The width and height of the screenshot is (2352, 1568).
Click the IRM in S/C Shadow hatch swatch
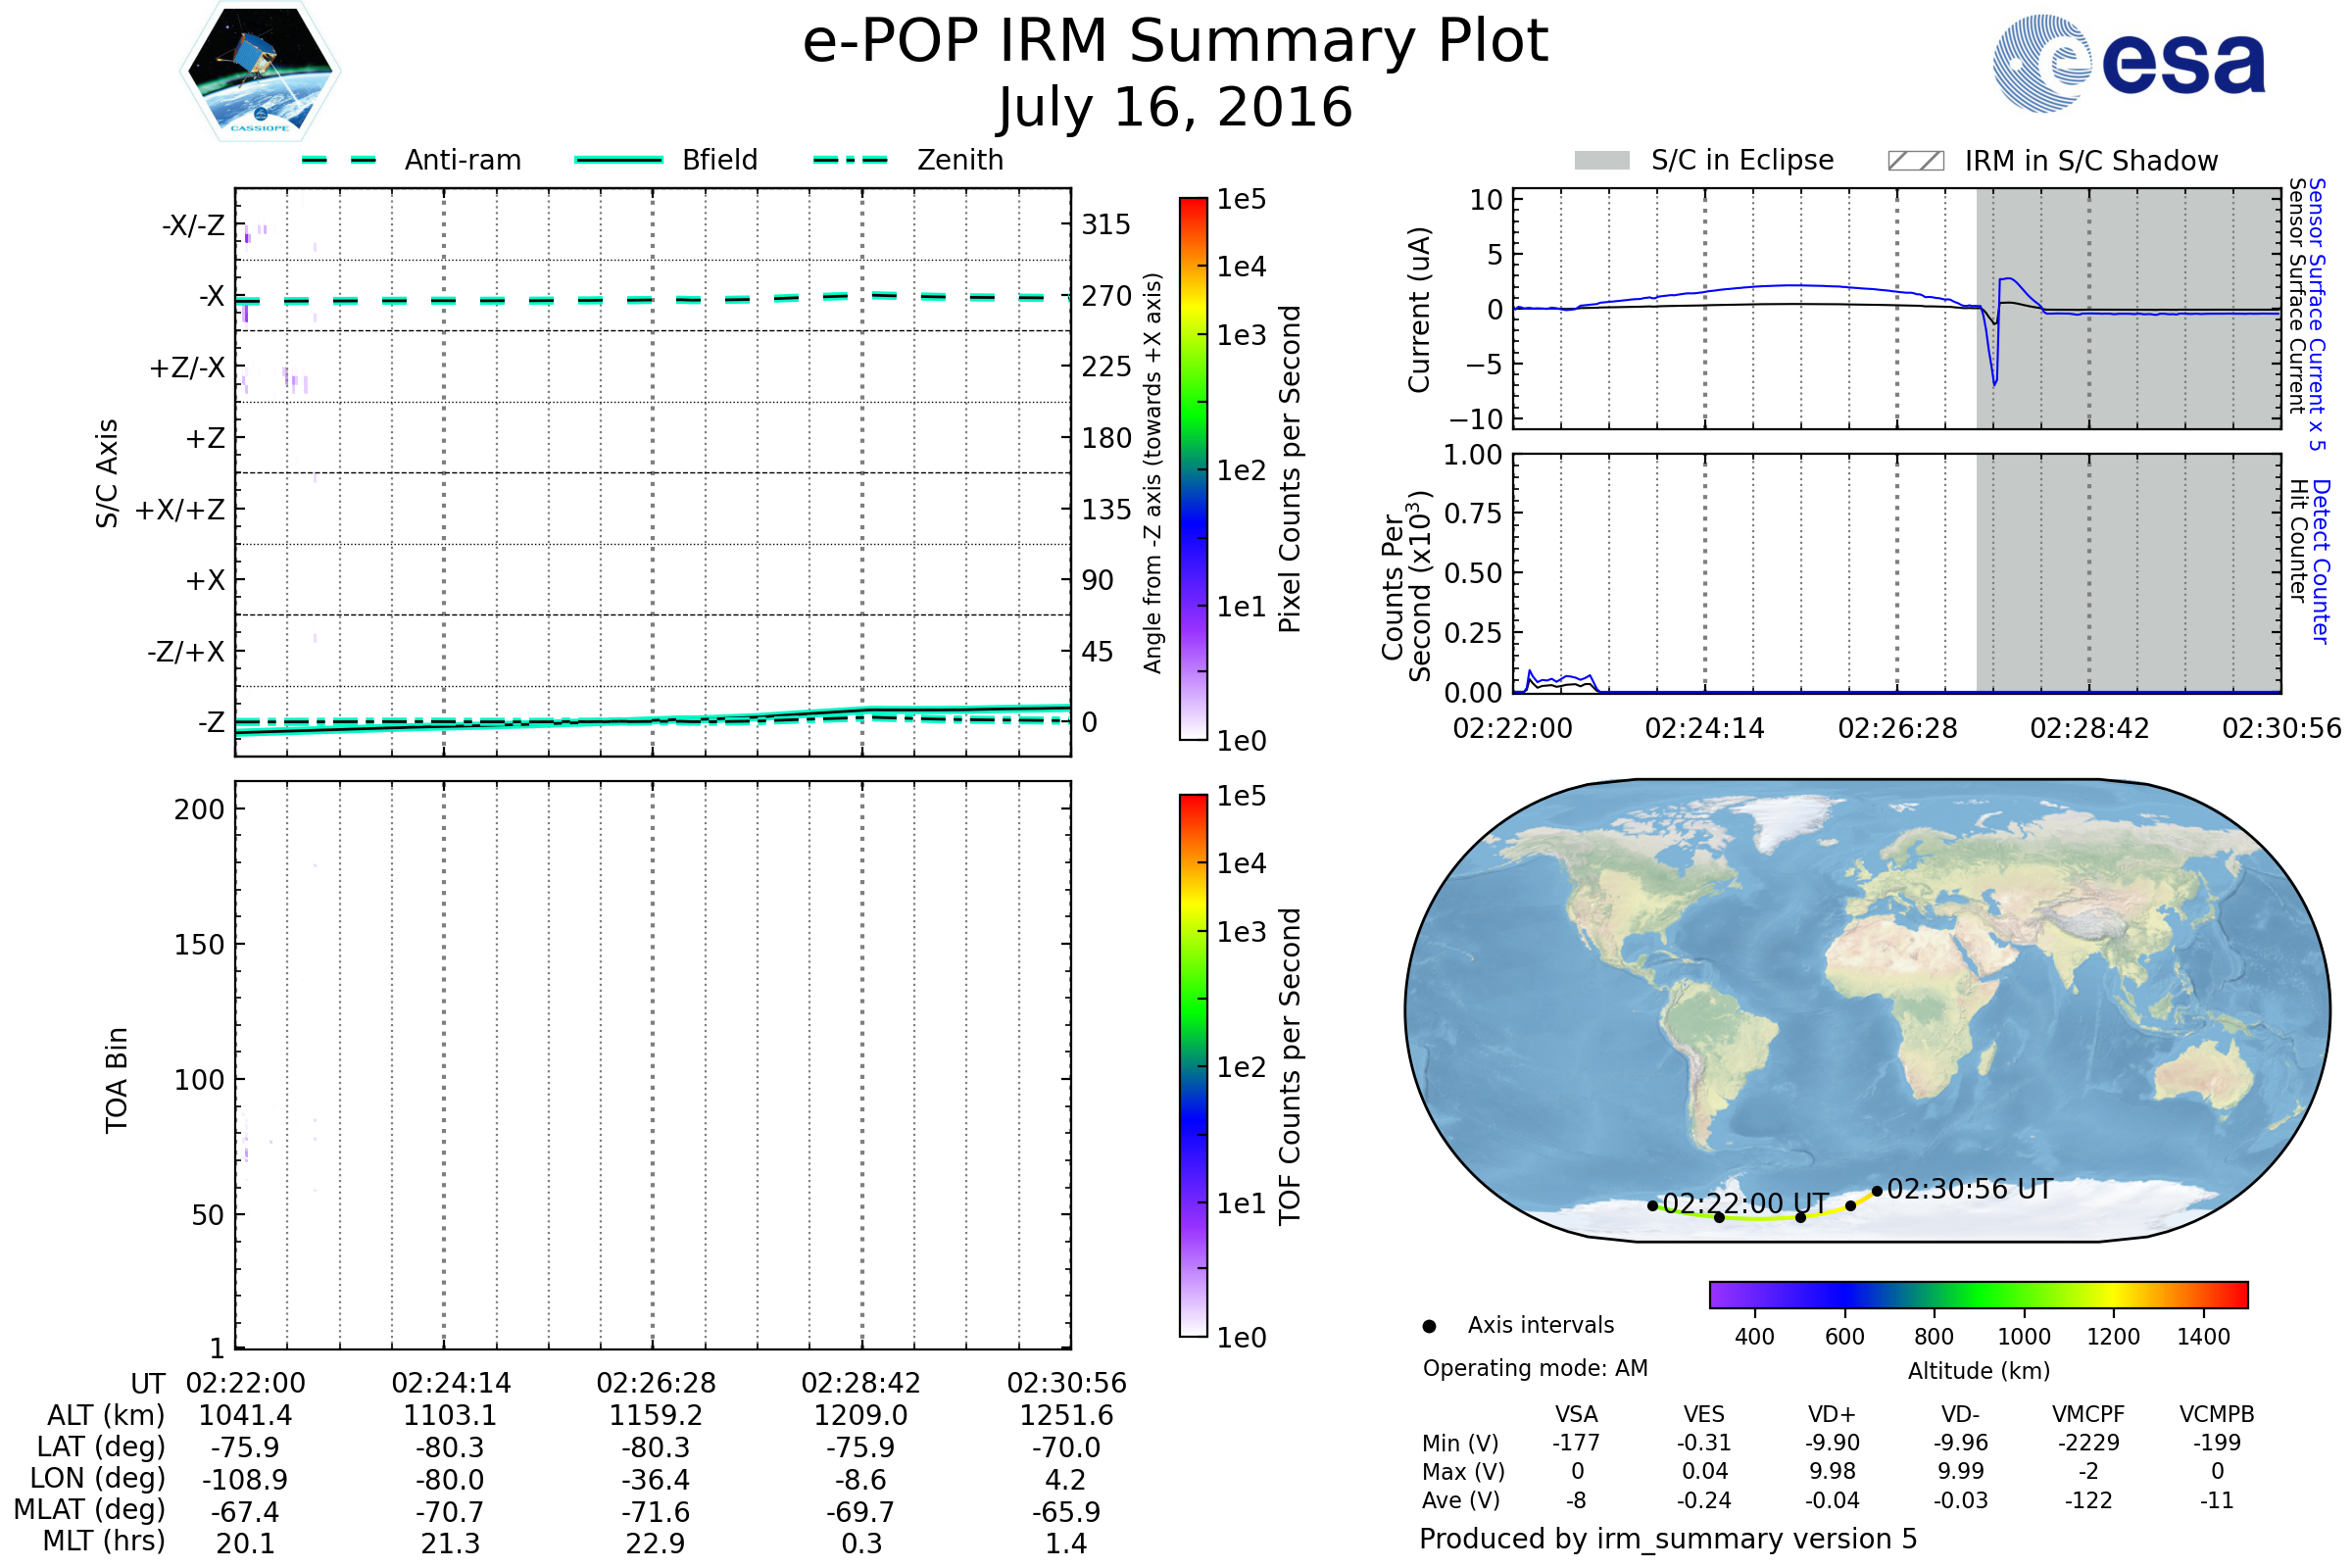[1915, 161]
